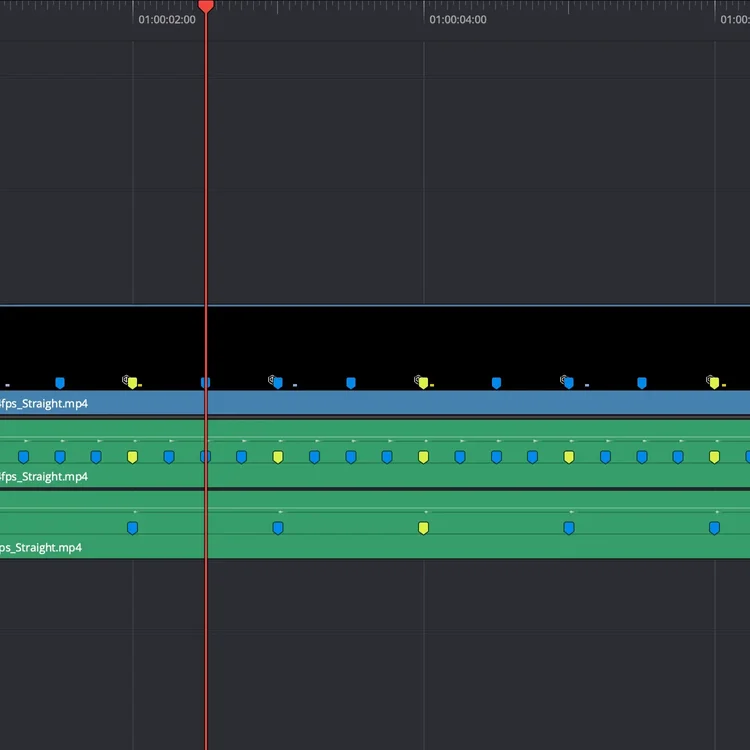Select the blue video clip fps_Straight.mp4 title bar
The width and height of the screenshot is (750, 750).
375,403
